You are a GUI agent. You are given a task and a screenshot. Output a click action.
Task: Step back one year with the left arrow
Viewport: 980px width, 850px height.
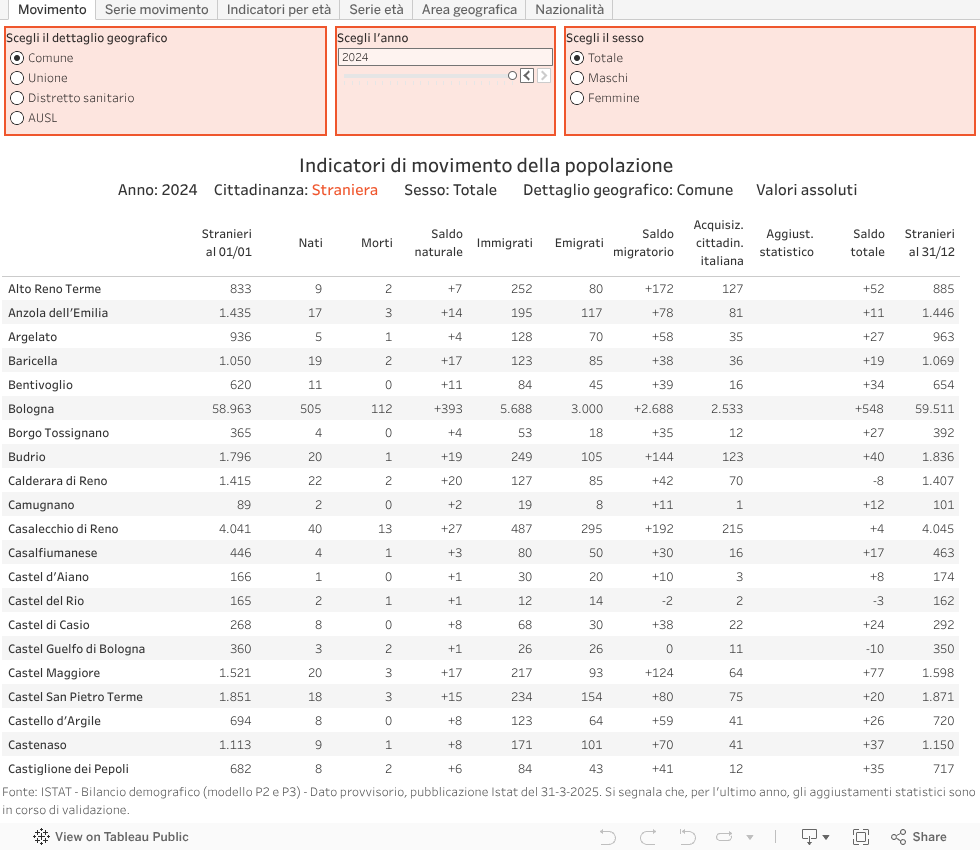coord(527,76)
